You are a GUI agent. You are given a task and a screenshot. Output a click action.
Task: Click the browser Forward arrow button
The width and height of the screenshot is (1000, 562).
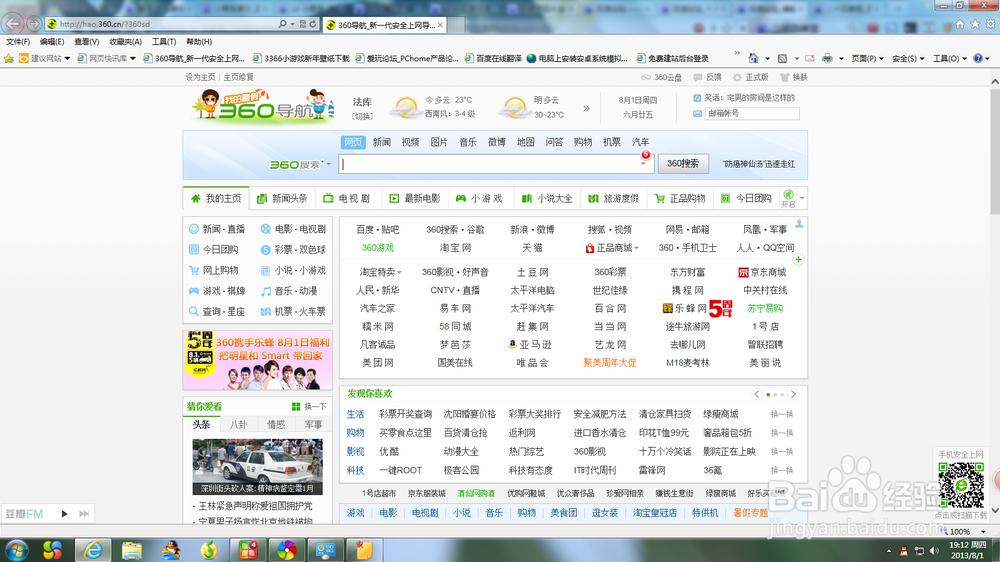coord(34,24)
